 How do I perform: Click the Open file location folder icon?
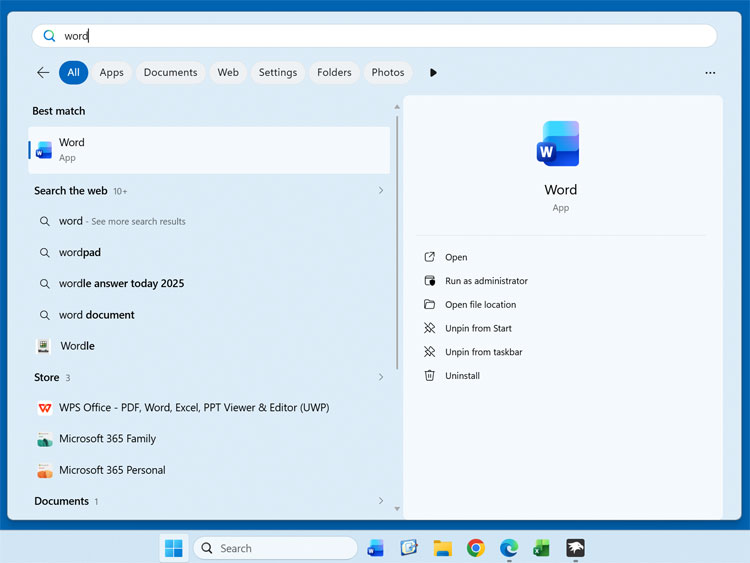(430, 304)
